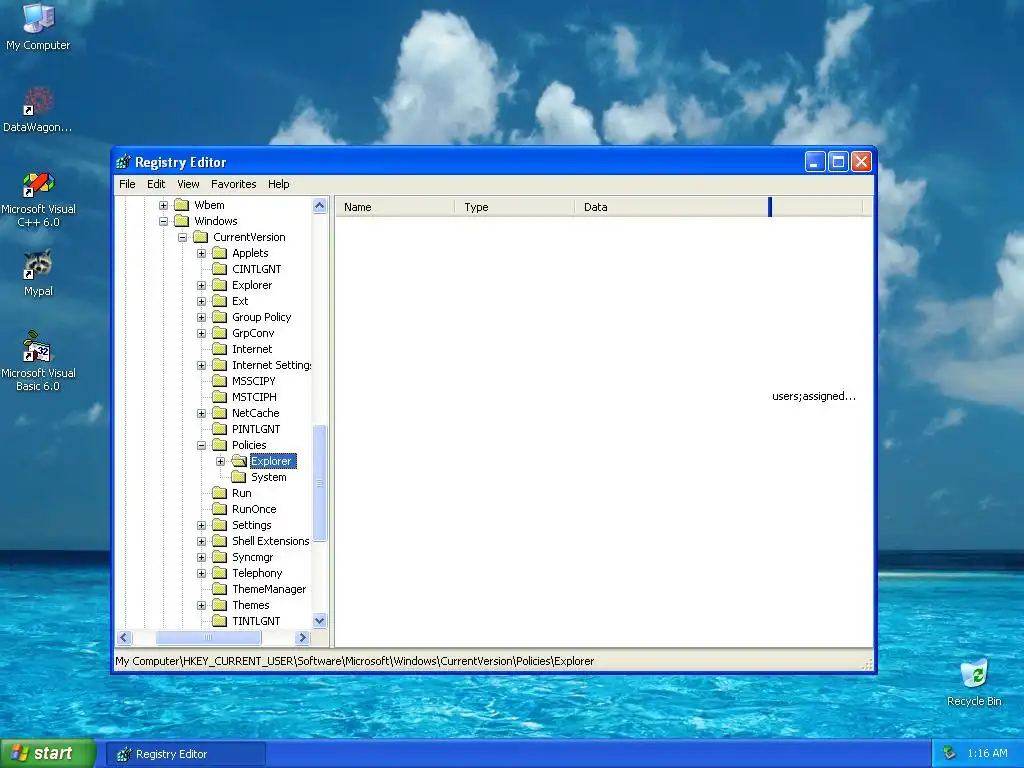Collapse the Windows tree node

pos(163,221)
